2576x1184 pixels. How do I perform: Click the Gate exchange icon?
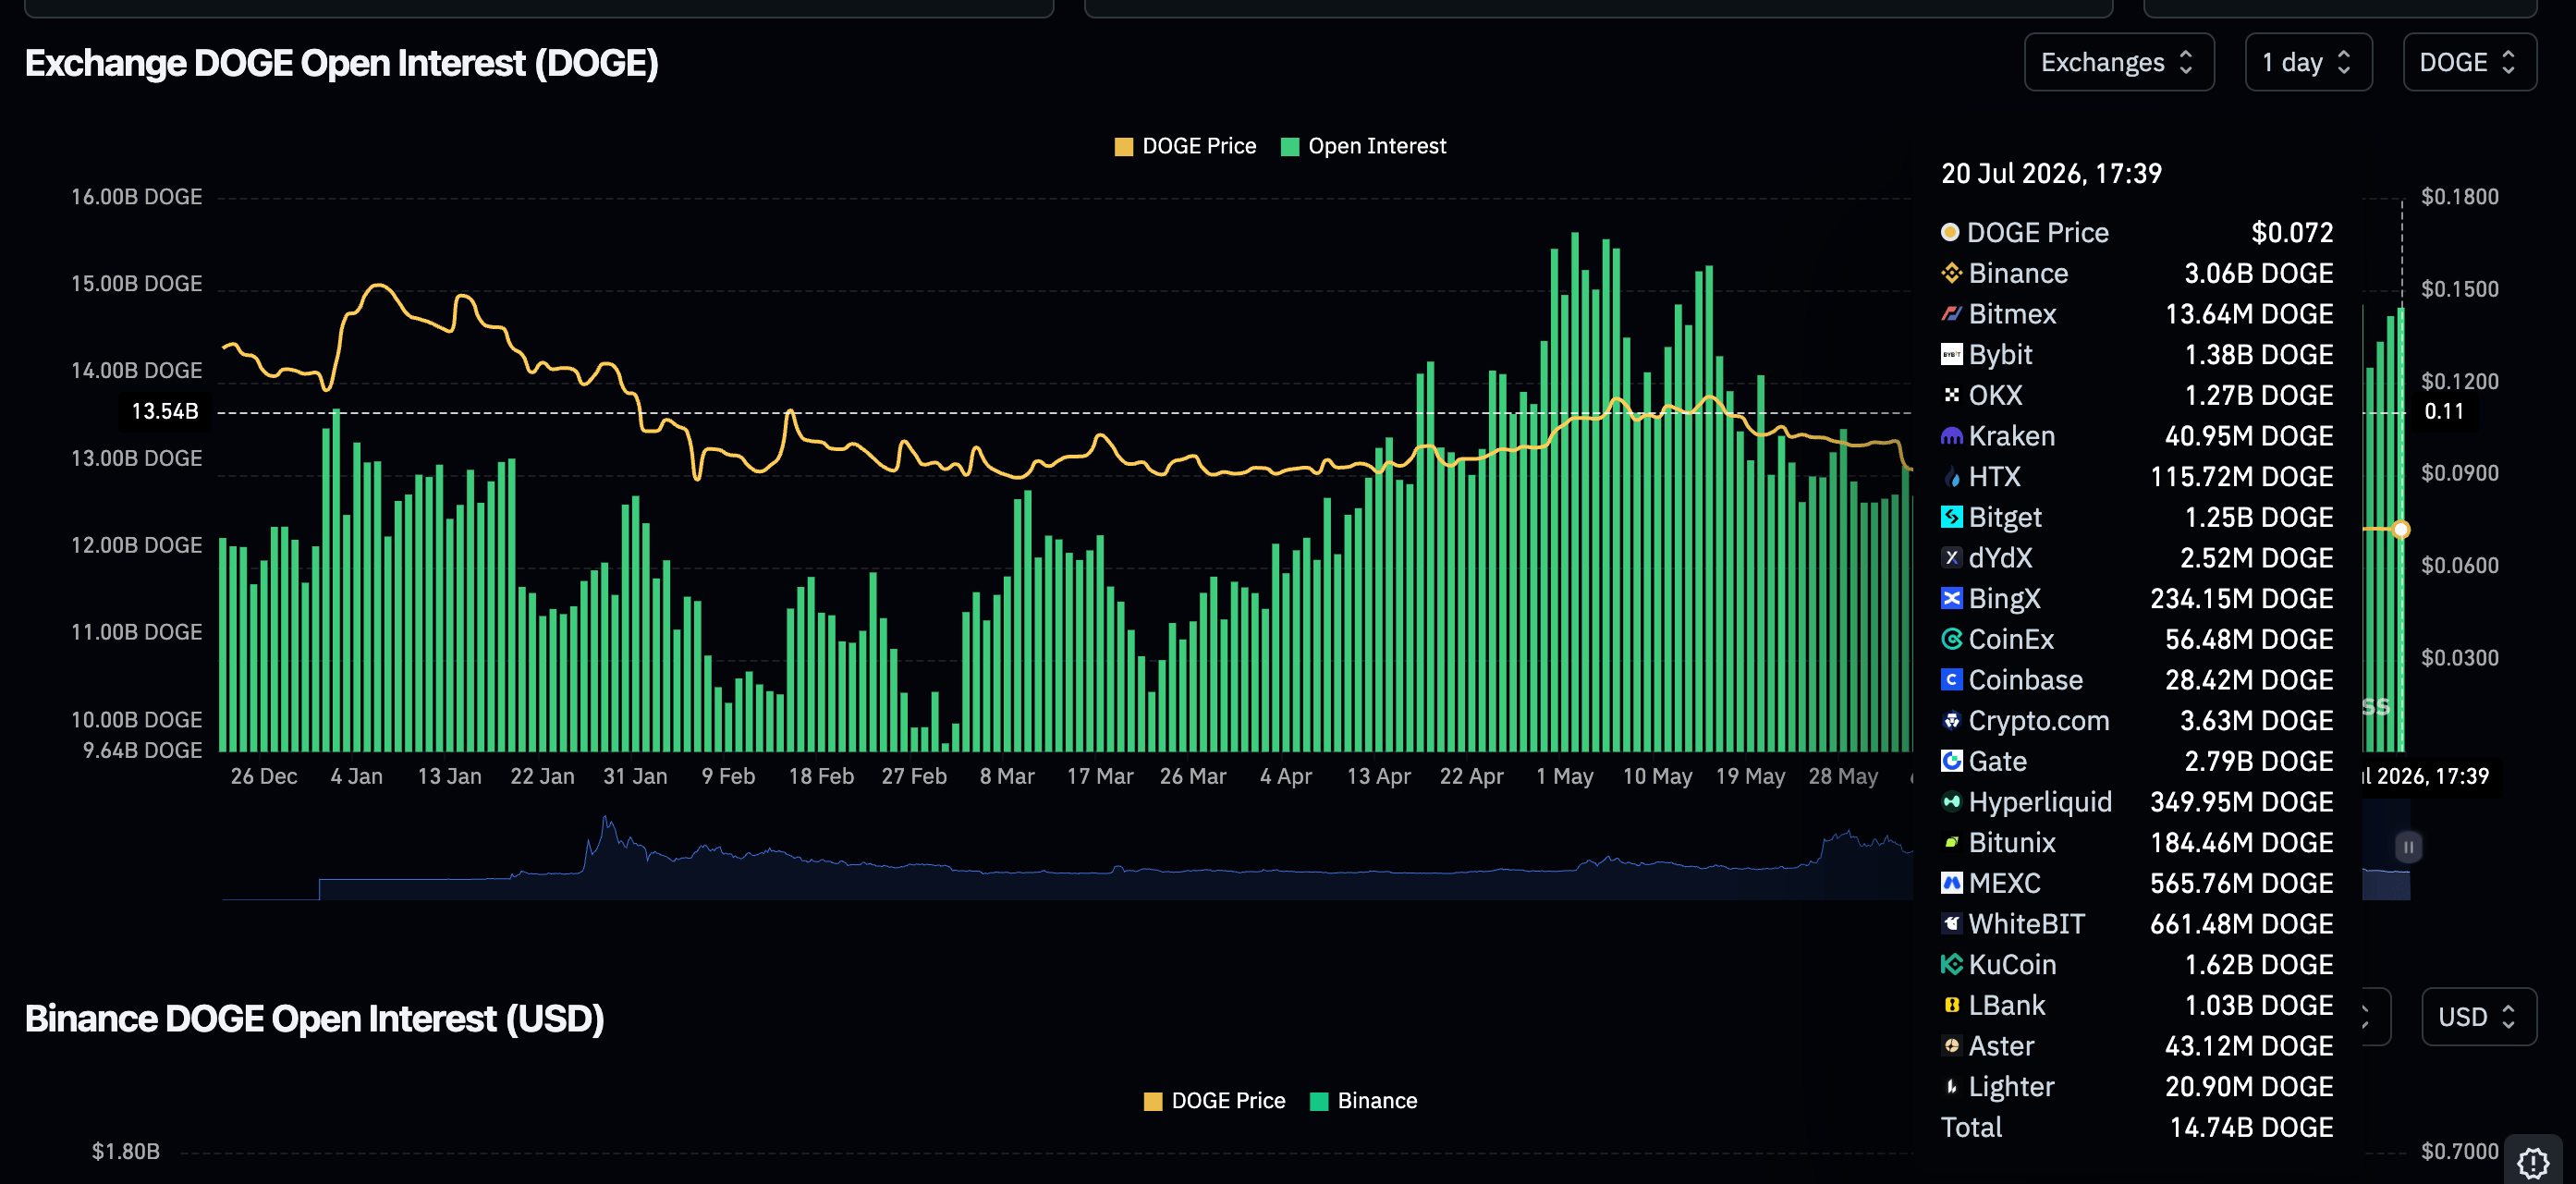coord(1951,761)
